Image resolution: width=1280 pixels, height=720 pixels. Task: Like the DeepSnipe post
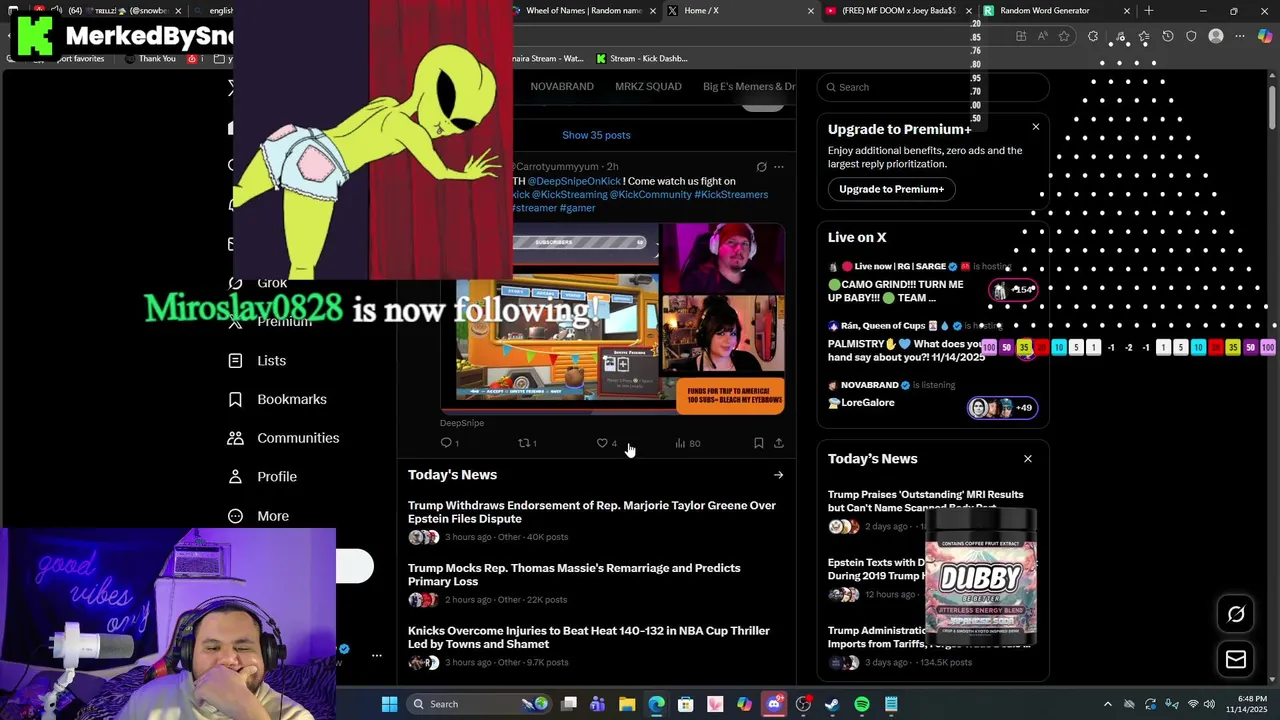607,443
